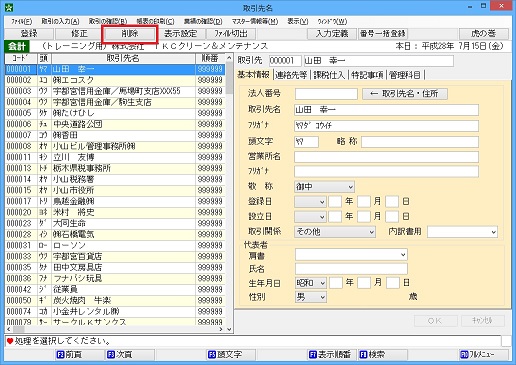Image resolution: width=516 pixels, height=365 pixels.
Task: Open the ファイル(F) menu
Action: point(22,21)
